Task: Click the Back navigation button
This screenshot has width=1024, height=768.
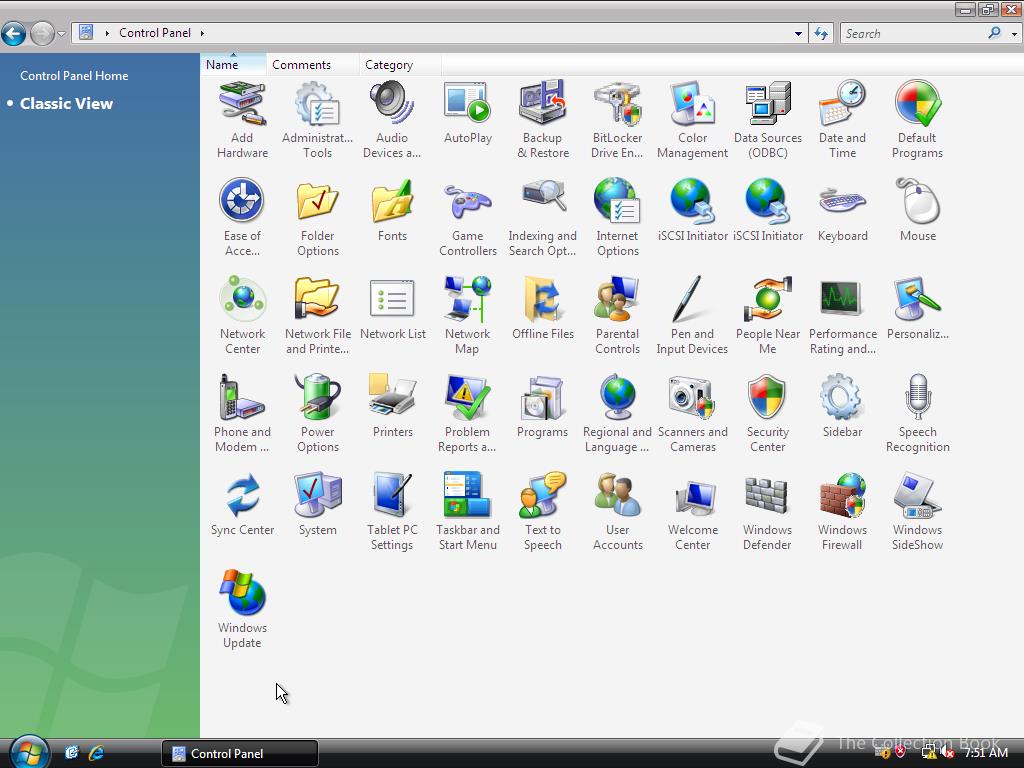Action: (x=13, y=33)
